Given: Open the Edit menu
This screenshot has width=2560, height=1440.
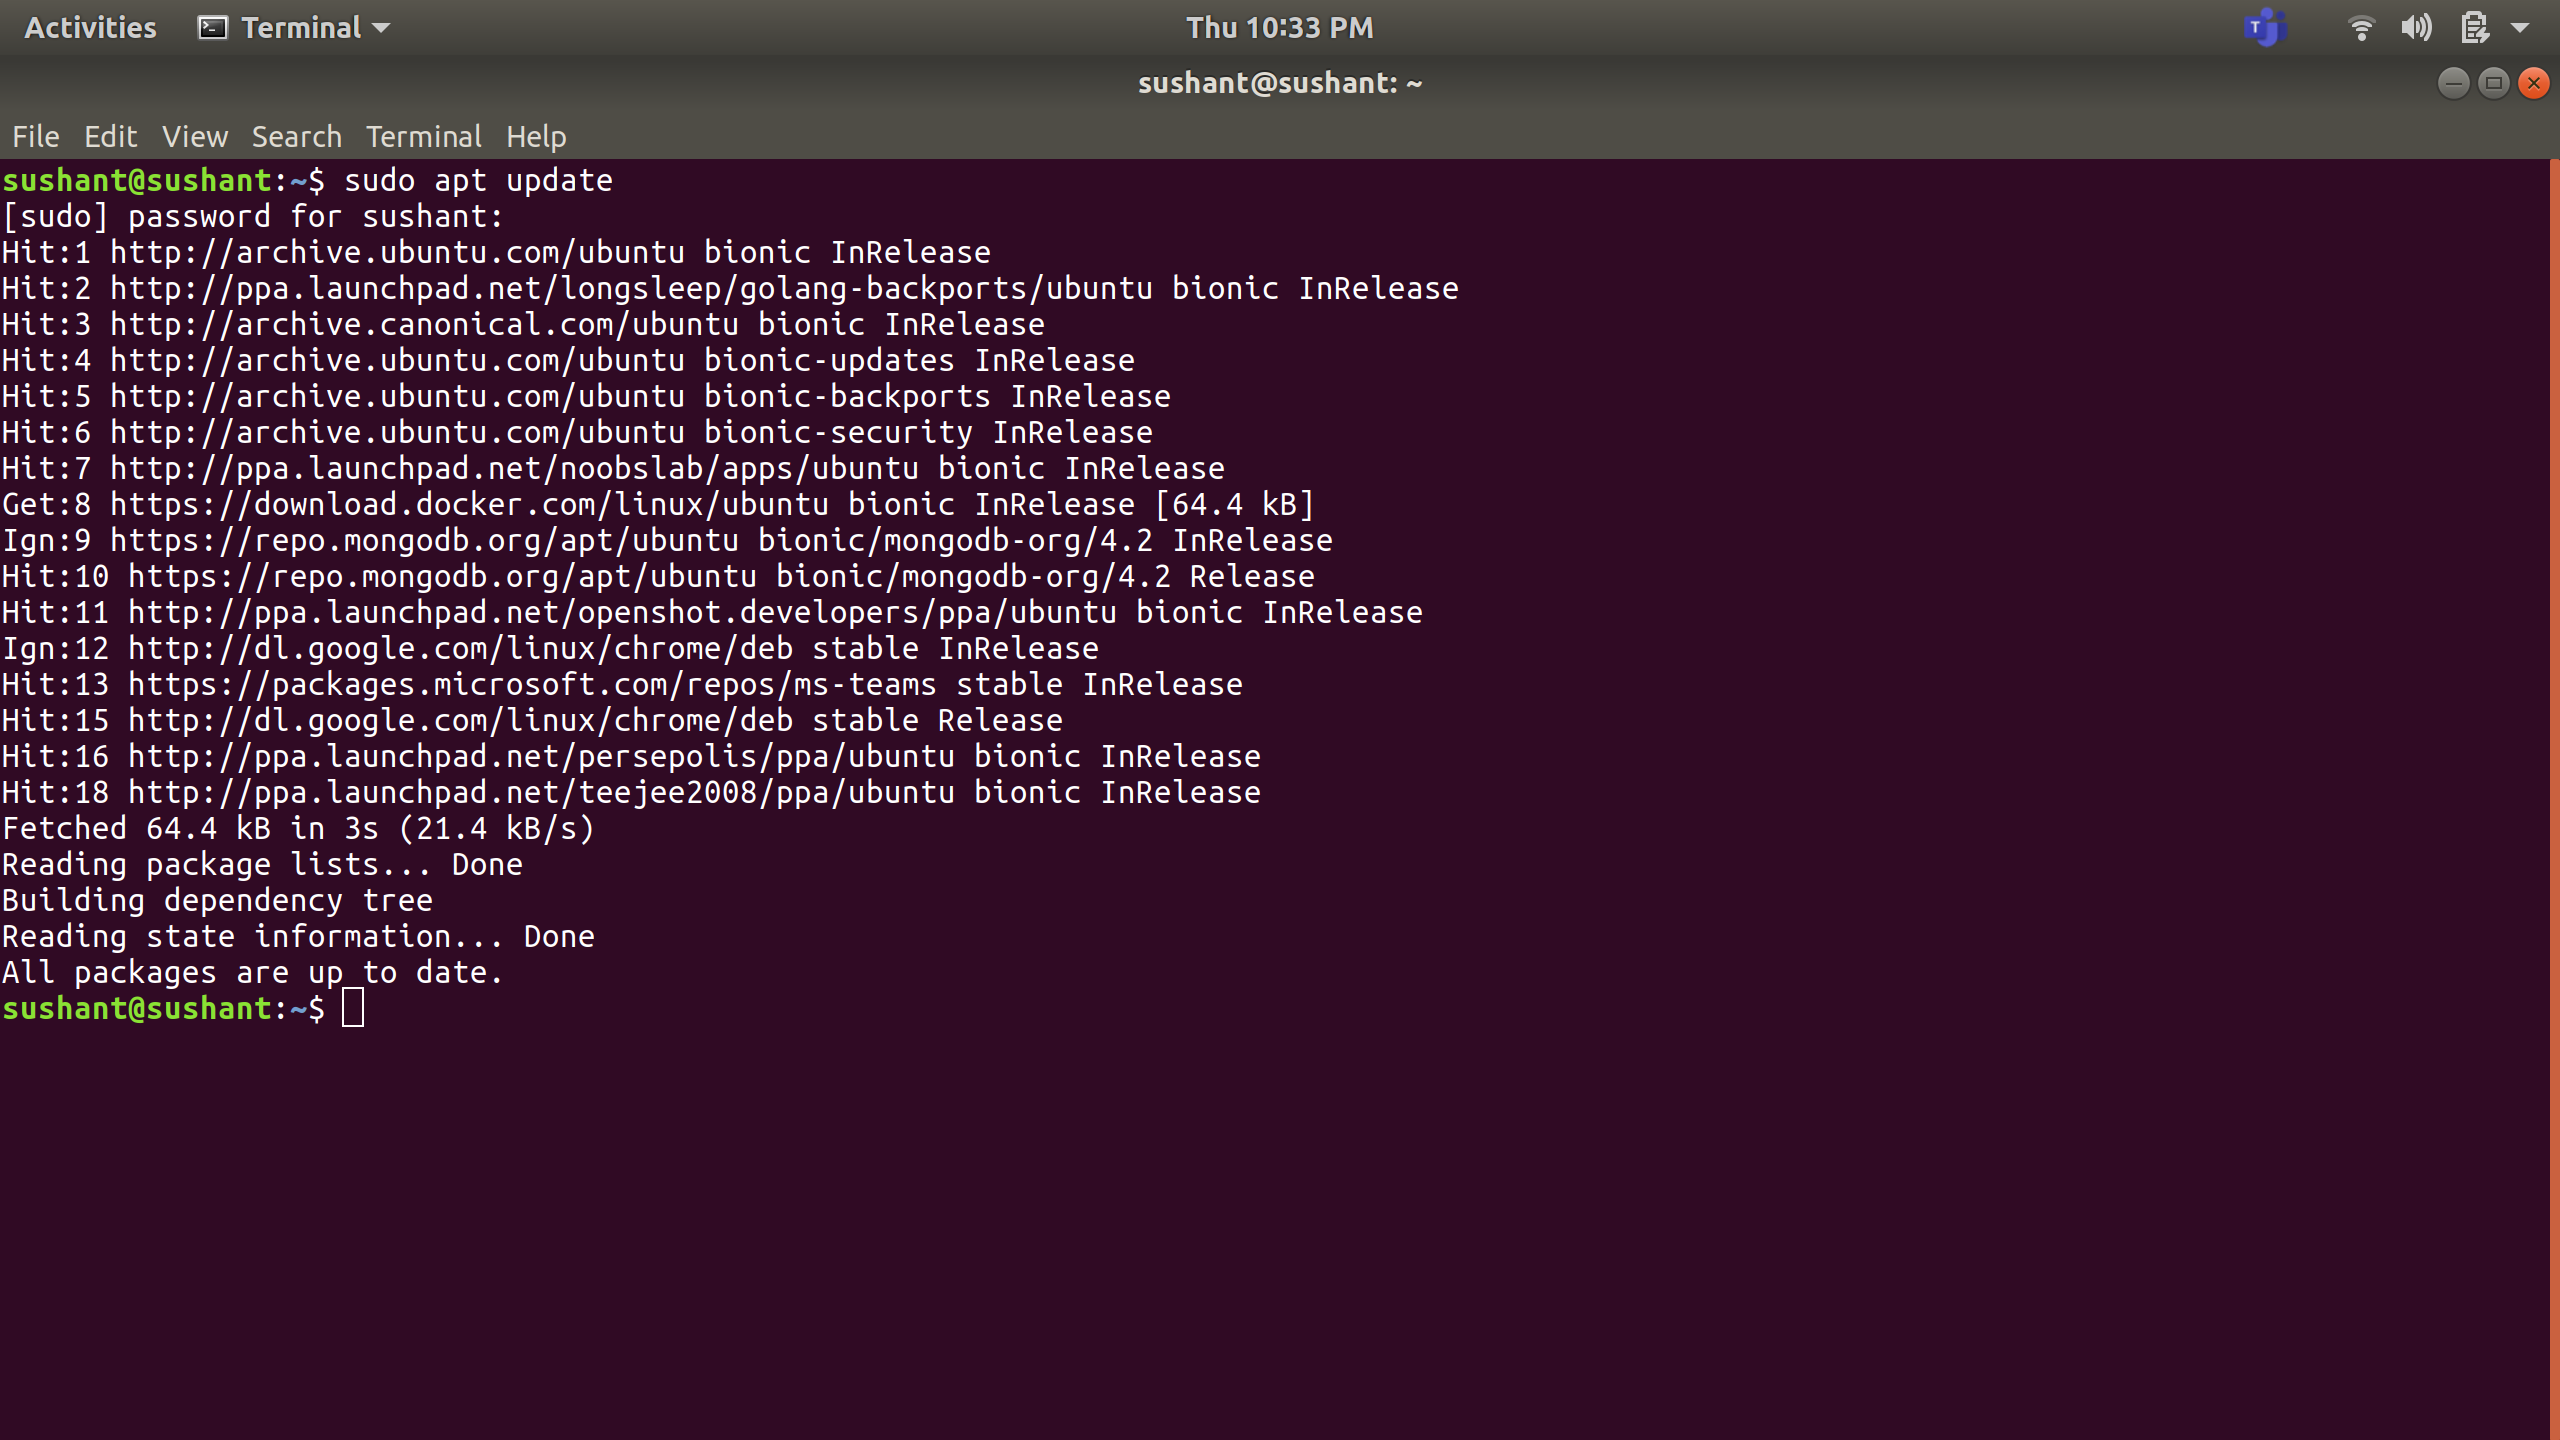Looking at the screenshot, I should point(110,136).
